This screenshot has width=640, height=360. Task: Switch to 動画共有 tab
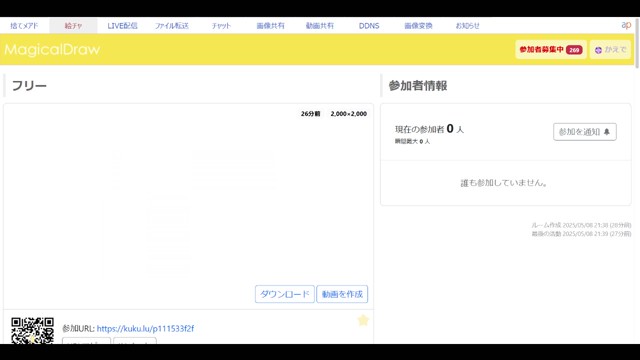[320, 26]
